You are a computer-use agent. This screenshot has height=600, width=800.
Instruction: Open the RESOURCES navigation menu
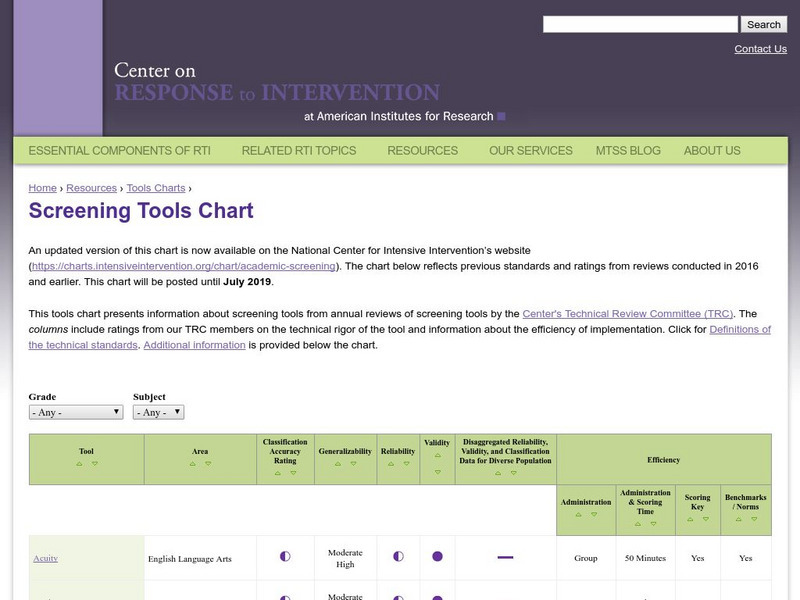click(x=422, y=150)
